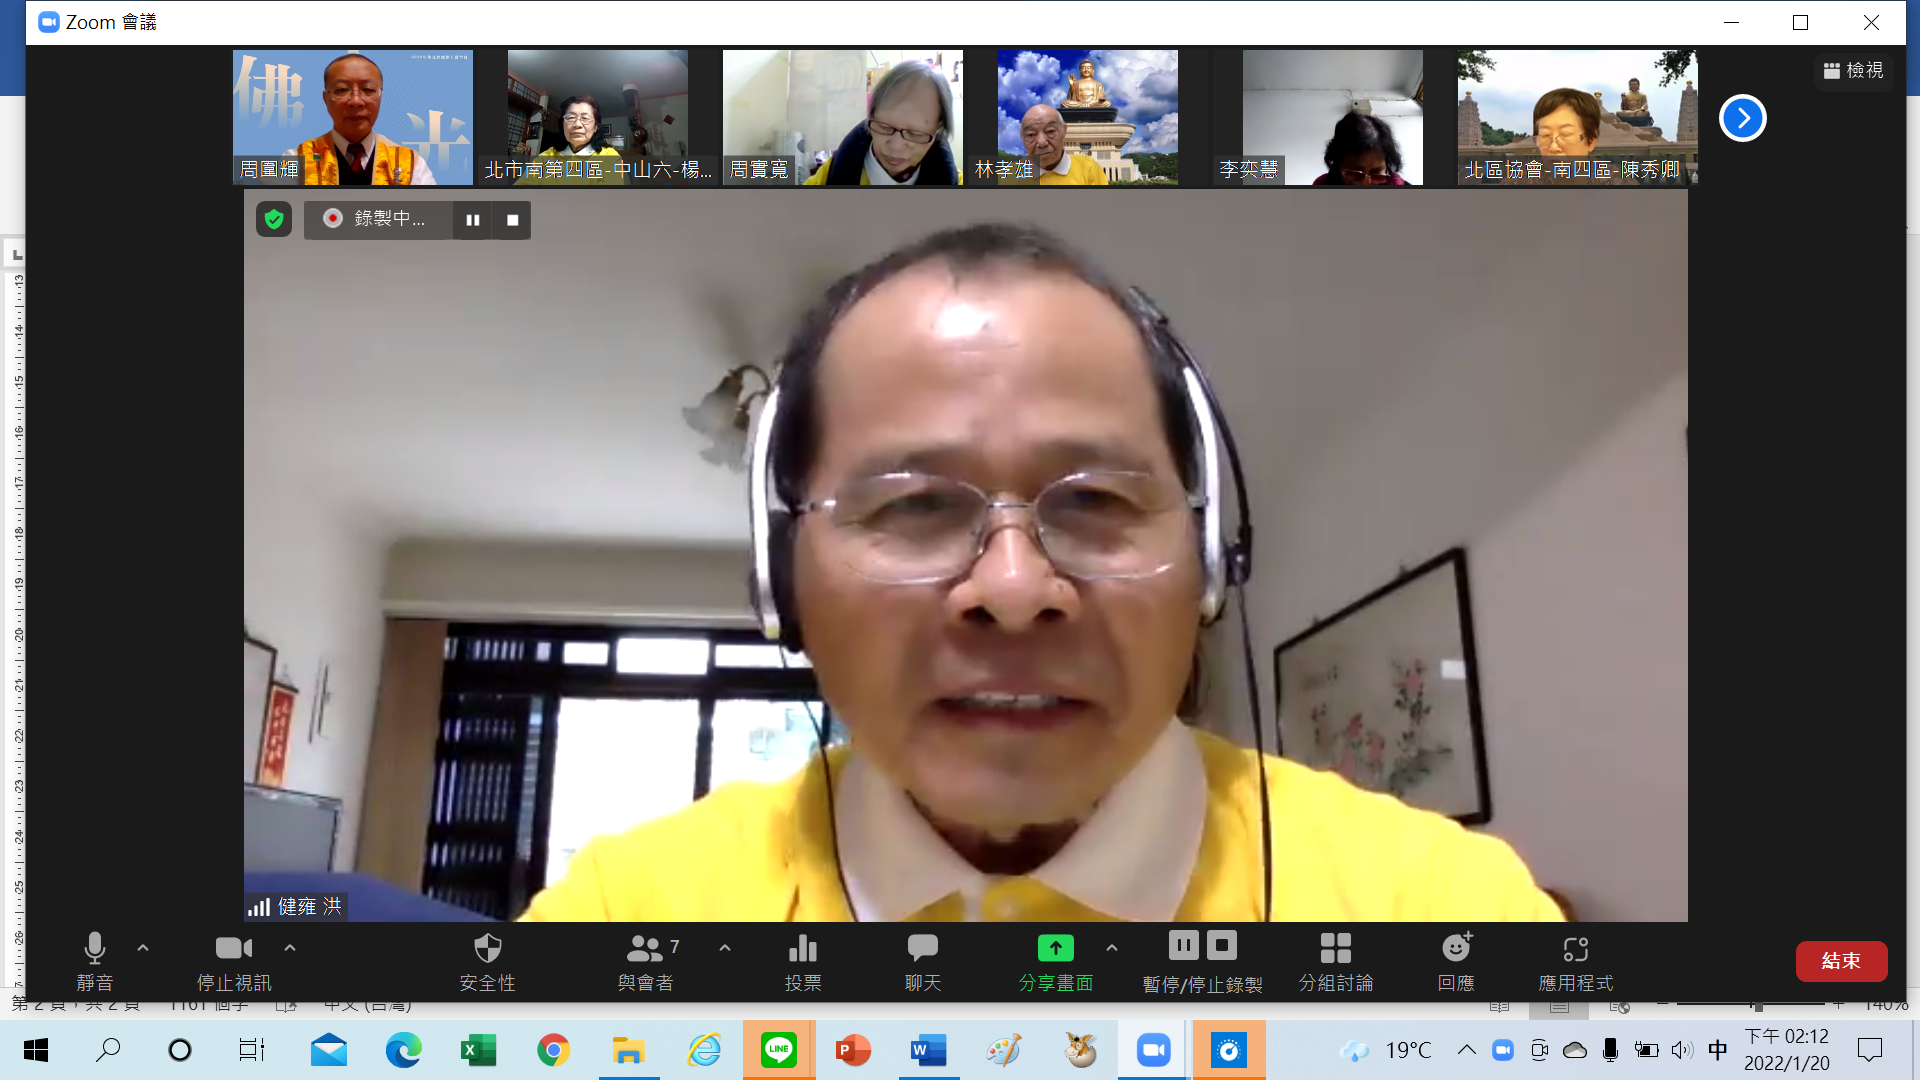
Task: Click the green encryption shield icon
Action: coord(274,219)
